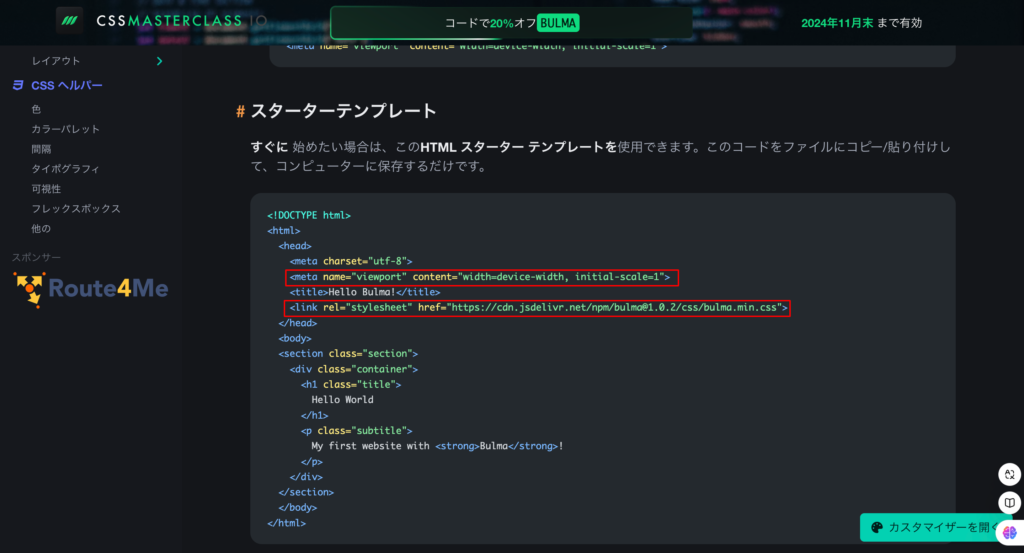The width and height of the screenshot is (1024, 553).
Task: Open the 間隔 sidebar link
Action: tap(41, 149)
